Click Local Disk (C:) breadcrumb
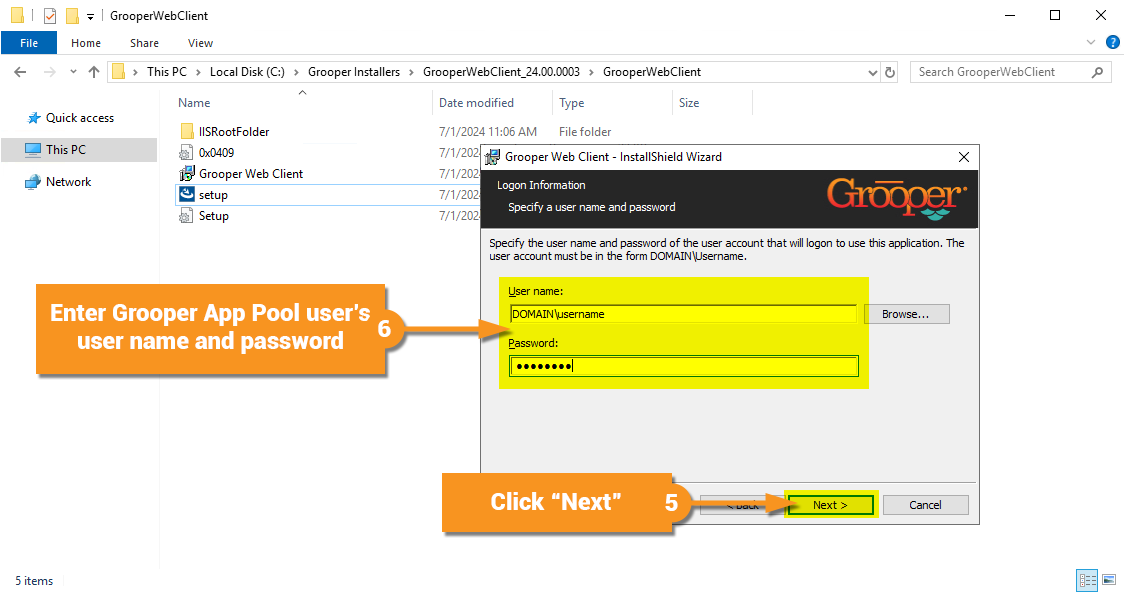Viewport: 1125px width, 593px height. pos(247,72)
